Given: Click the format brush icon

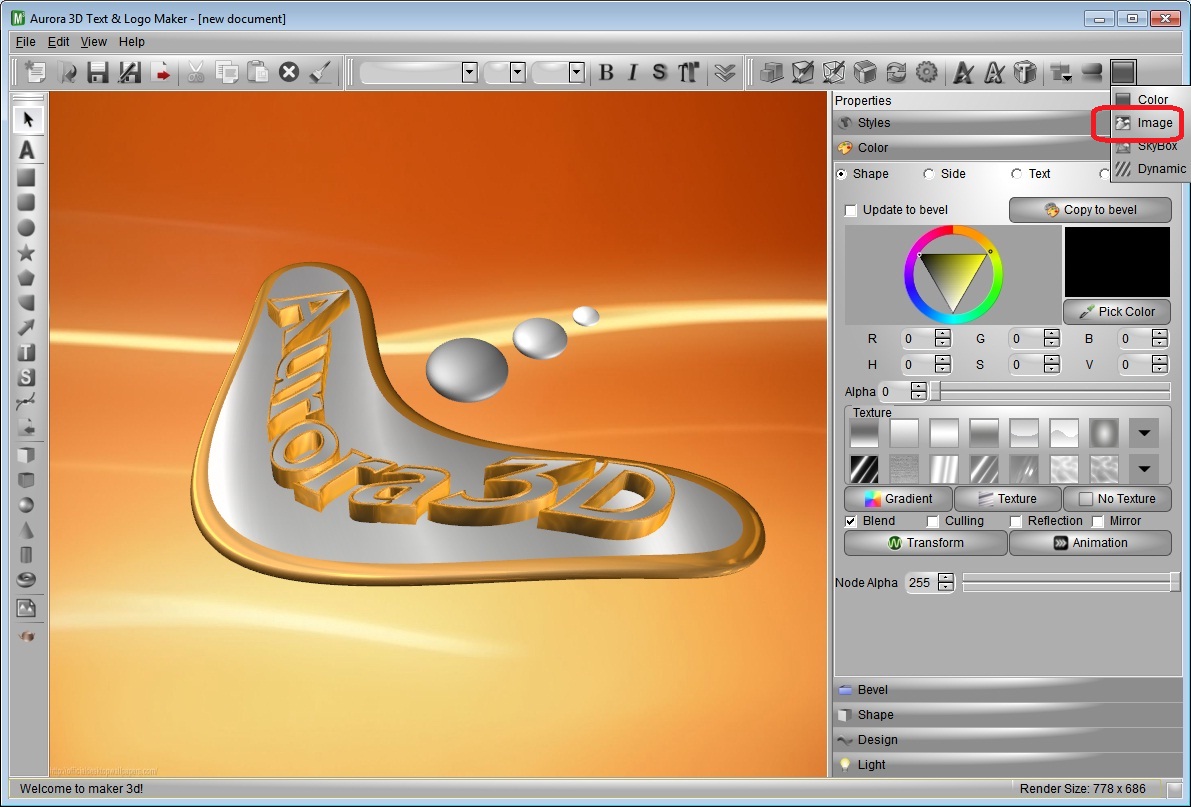Looking at the screenshot, I should pyautogui.click(x=321, y=72).
